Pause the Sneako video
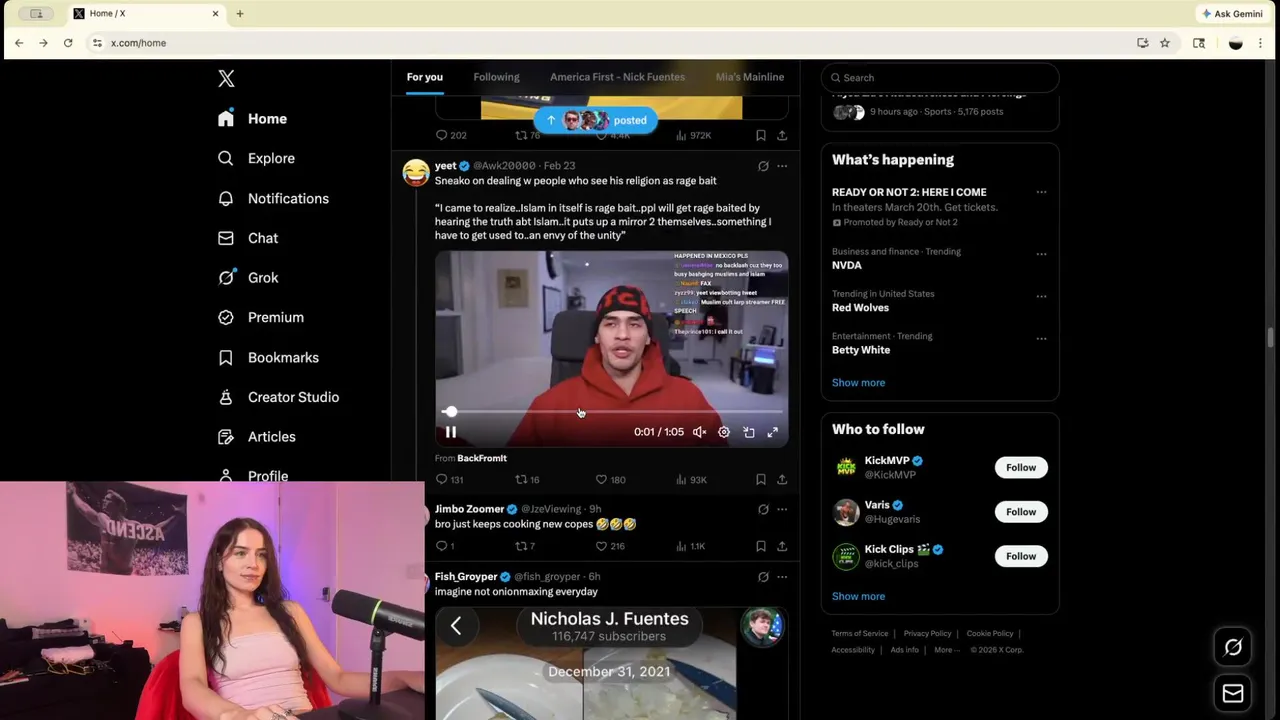This screenshot has height=720, width=1280. pos(450,432)
